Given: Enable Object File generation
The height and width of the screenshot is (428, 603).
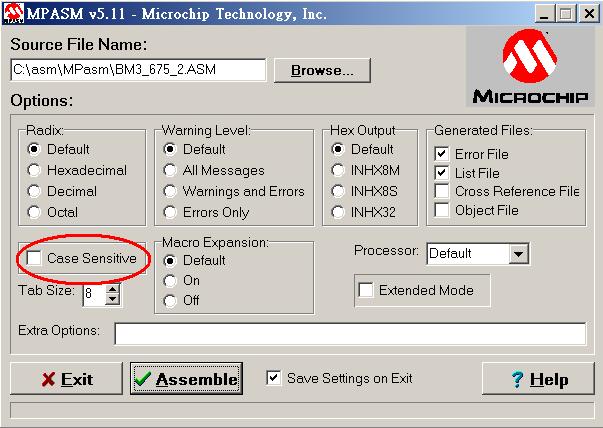Looking at the screenshot, I should (442, 210).
